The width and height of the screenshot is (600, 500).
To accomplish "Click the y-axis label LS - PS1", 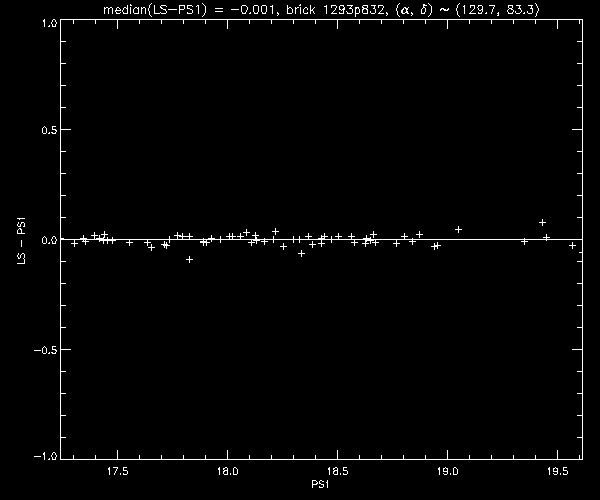I will (22, 240).
